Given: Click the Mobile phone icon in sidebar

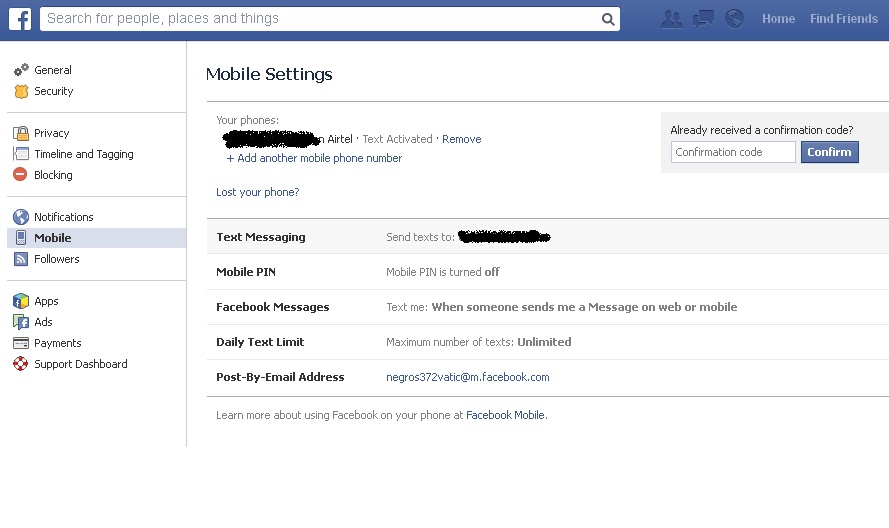Looking at the screenshot, I should pyautogui.click(x=21, y=238).
